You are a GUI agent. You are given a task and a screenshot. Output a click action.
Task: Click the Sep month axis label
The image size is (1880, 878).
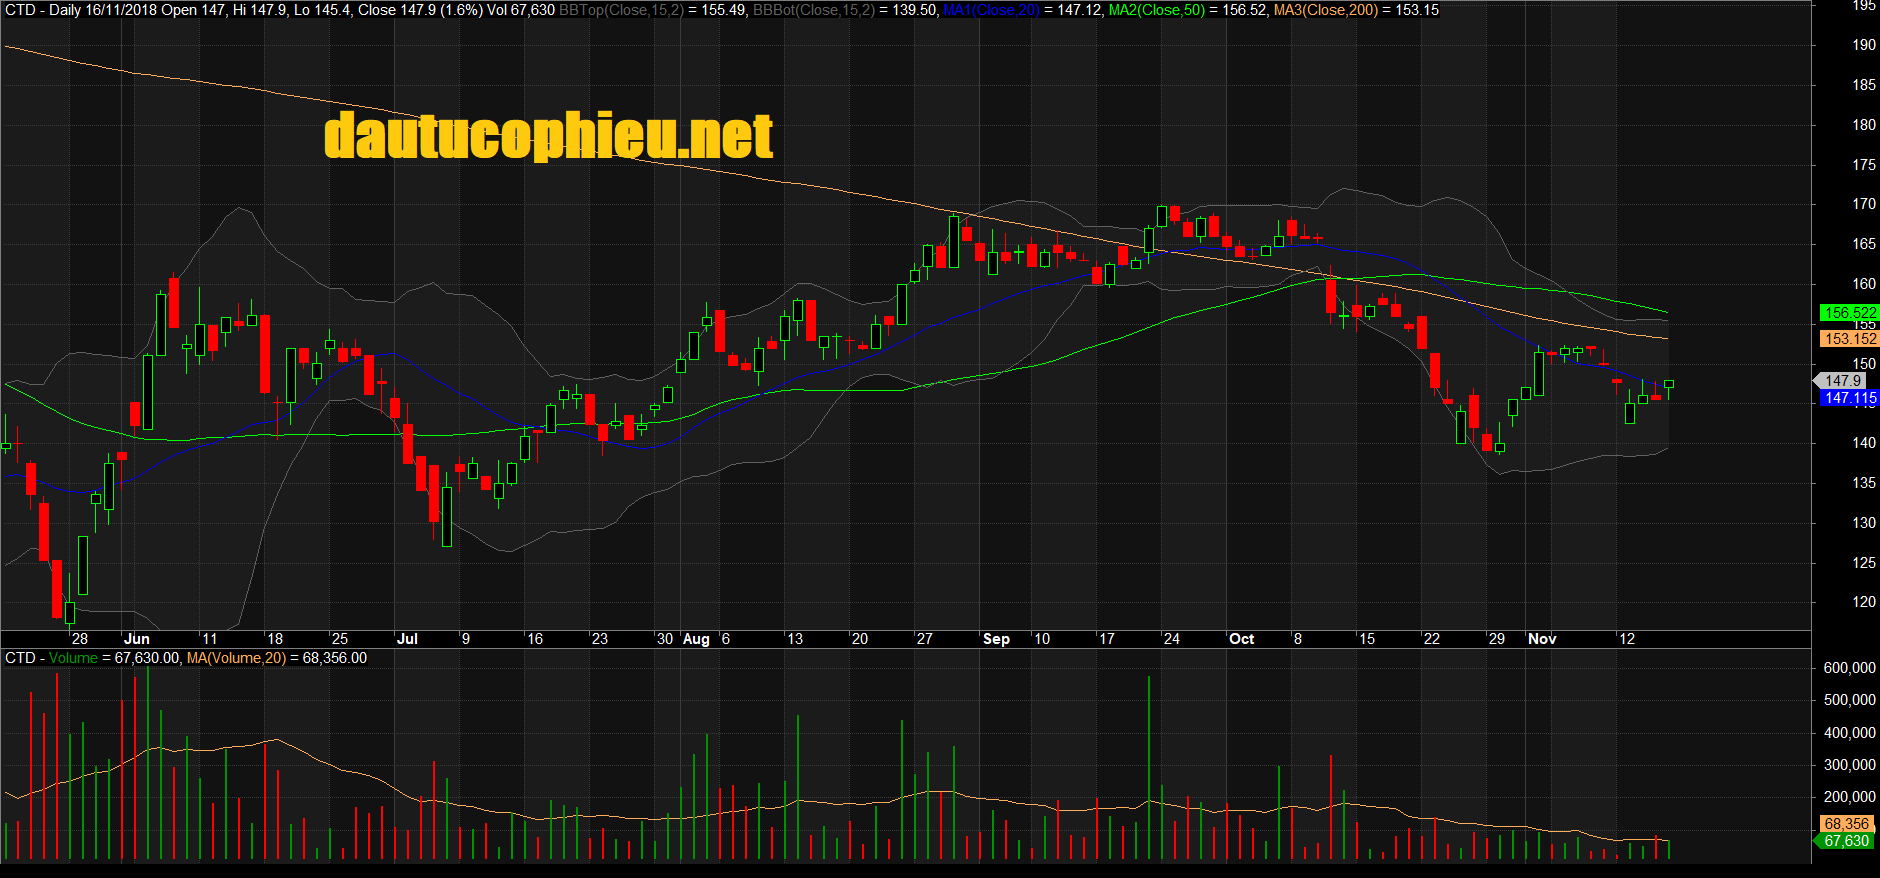(996, 639)
